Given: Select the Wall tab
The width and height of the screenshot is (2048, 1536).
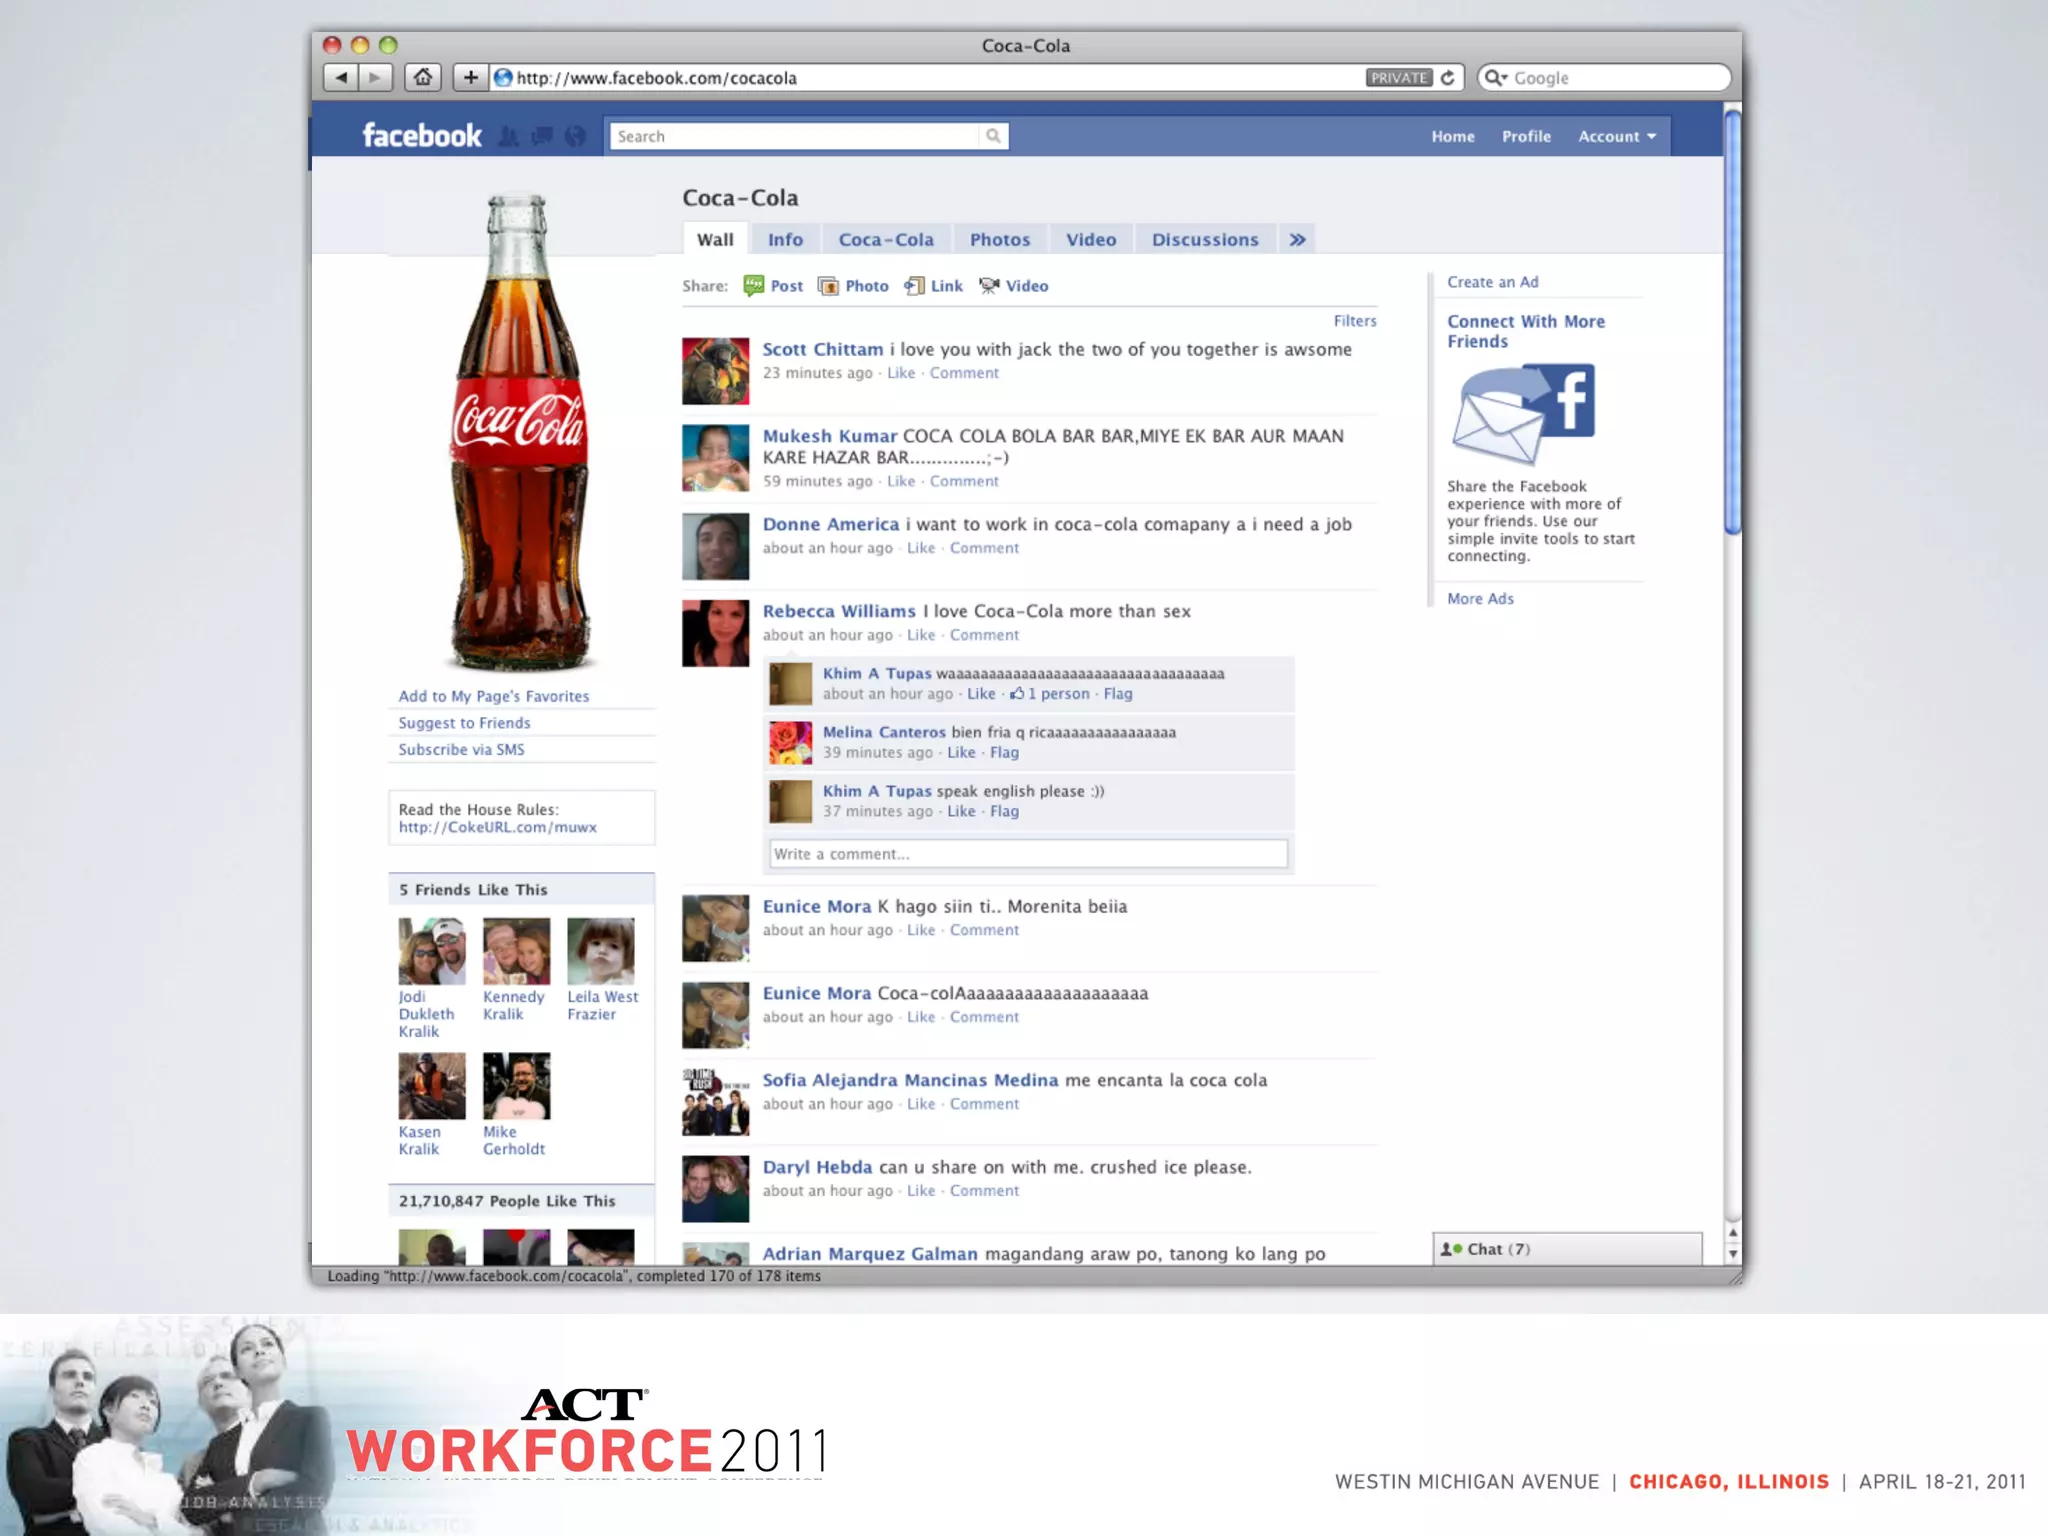Looking at the screenshot, I should pyautogui.click(x=715, y=239).
